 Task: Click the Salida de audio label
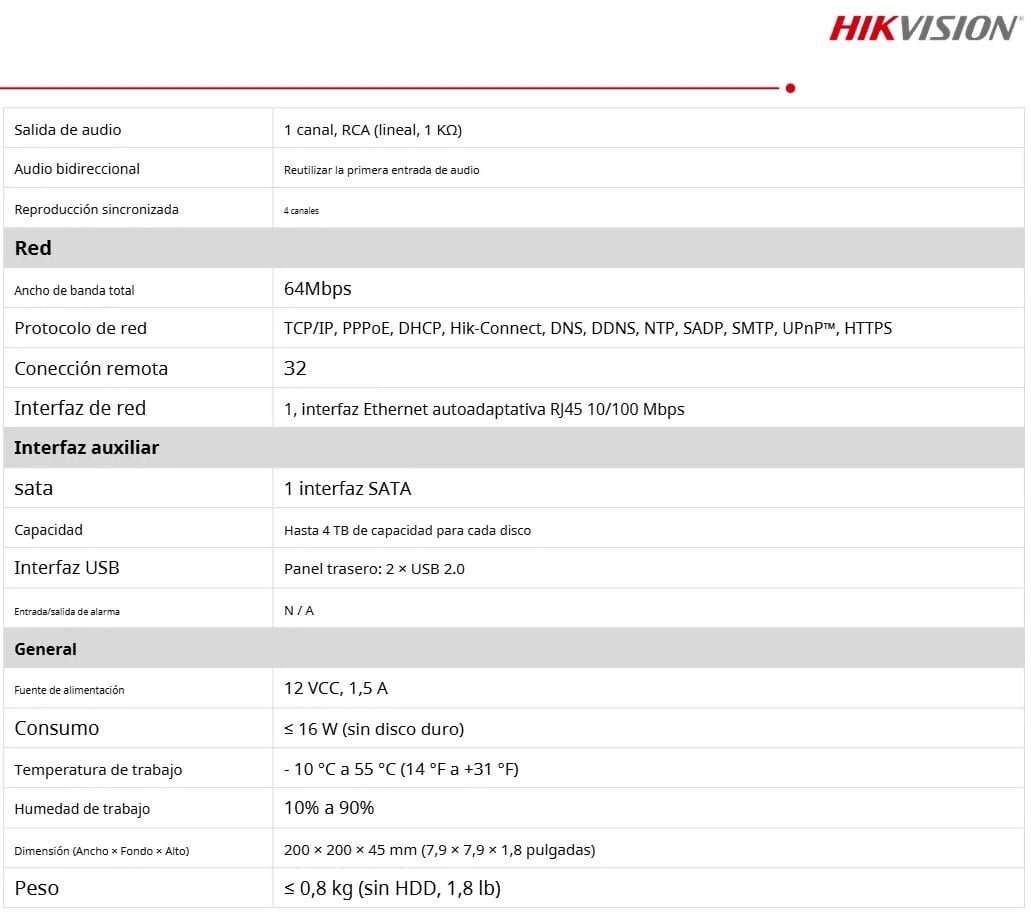click(67, 130)
